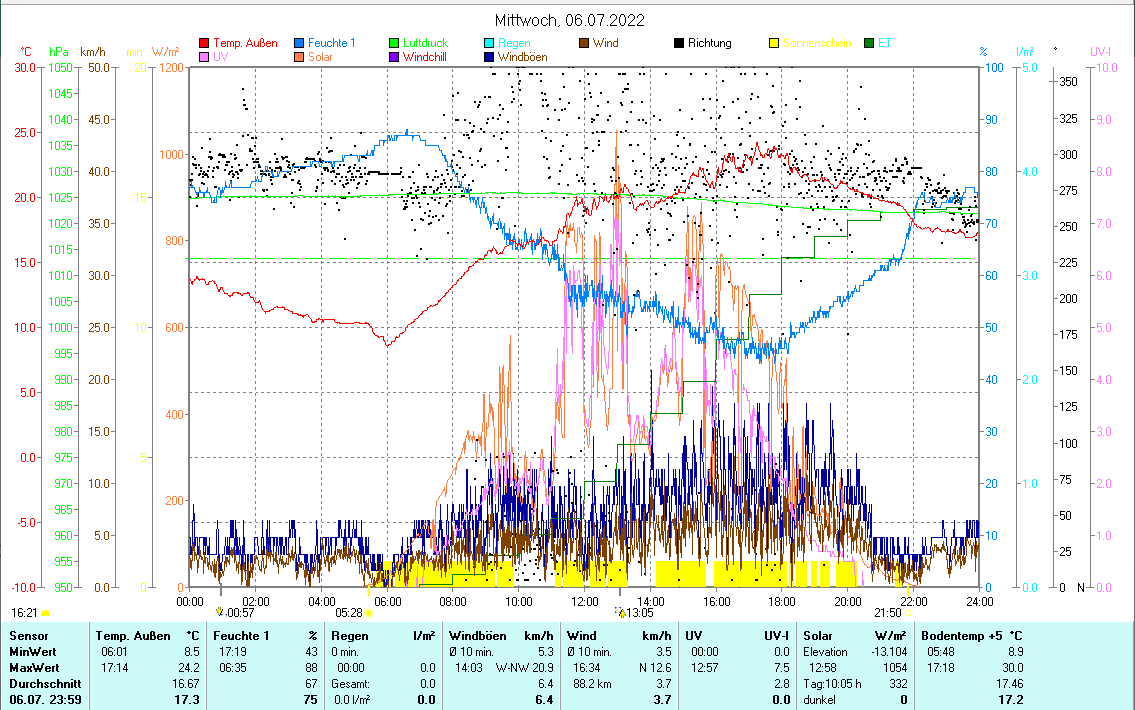This screenshot has height=710, width=1135.
Task: Select the brown Wind legend square
Action: tap(584, 43)
